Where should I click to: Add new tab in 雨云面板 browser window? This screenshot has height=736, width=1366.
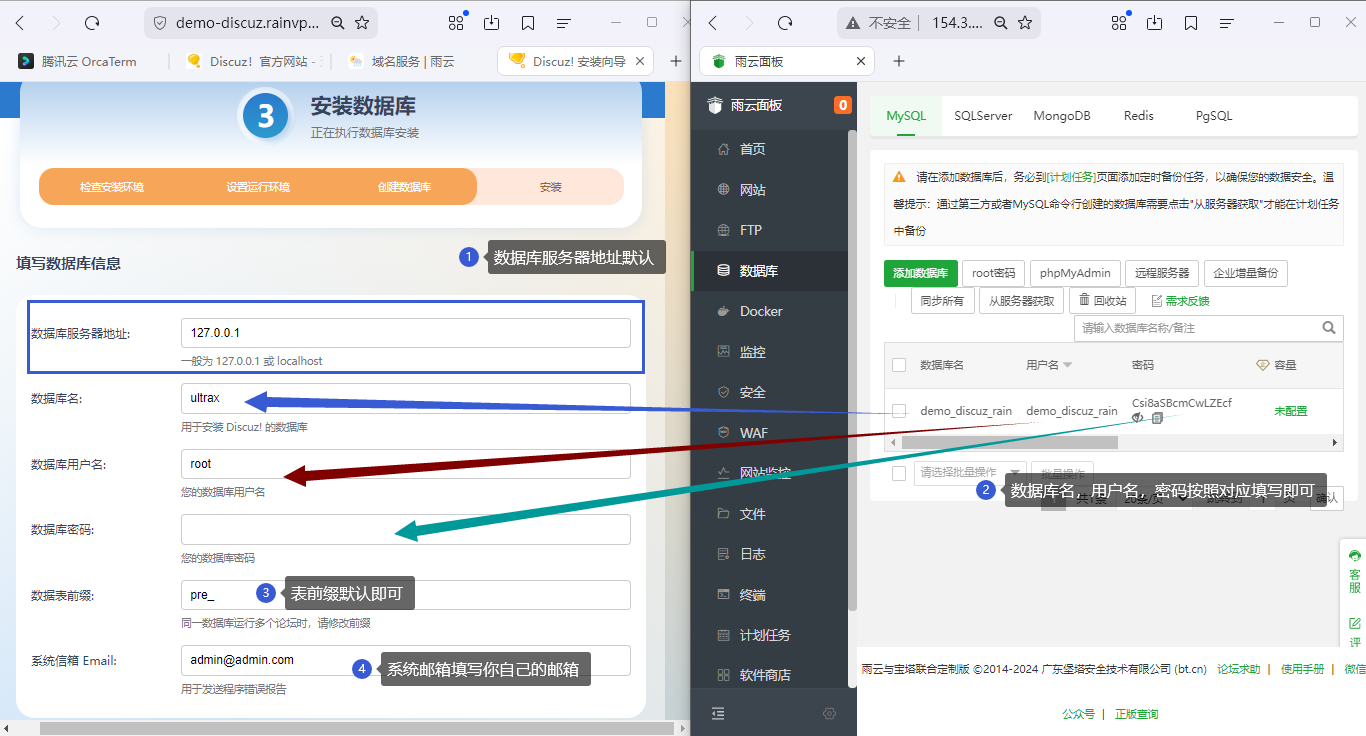click(x=898, y=61)
